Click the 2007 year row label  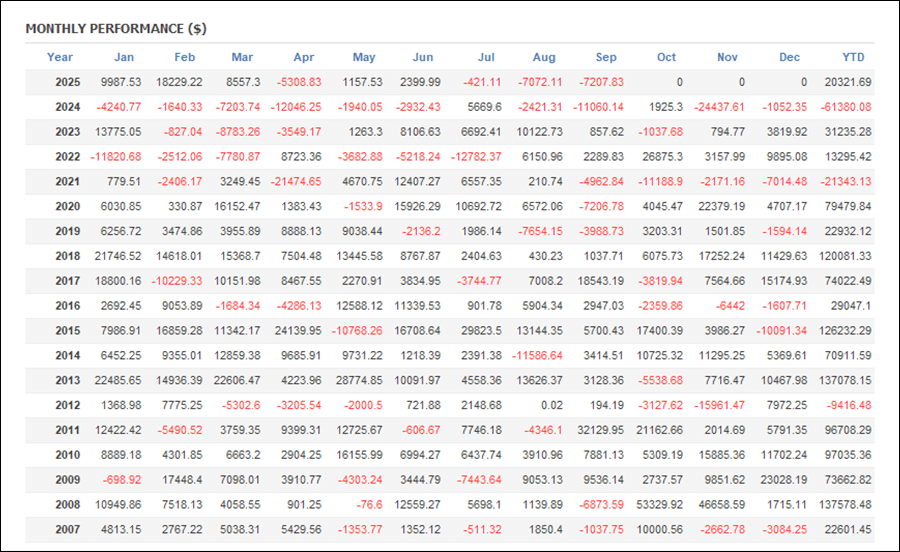(x=67, y=529)
